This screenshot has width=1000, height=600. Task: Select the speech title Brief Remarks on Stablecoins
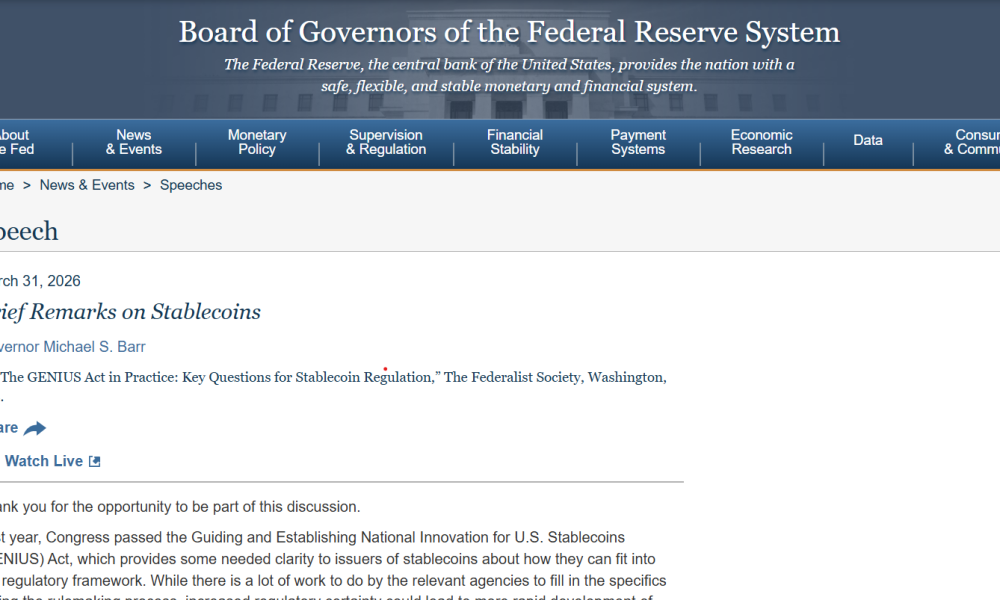130,312
